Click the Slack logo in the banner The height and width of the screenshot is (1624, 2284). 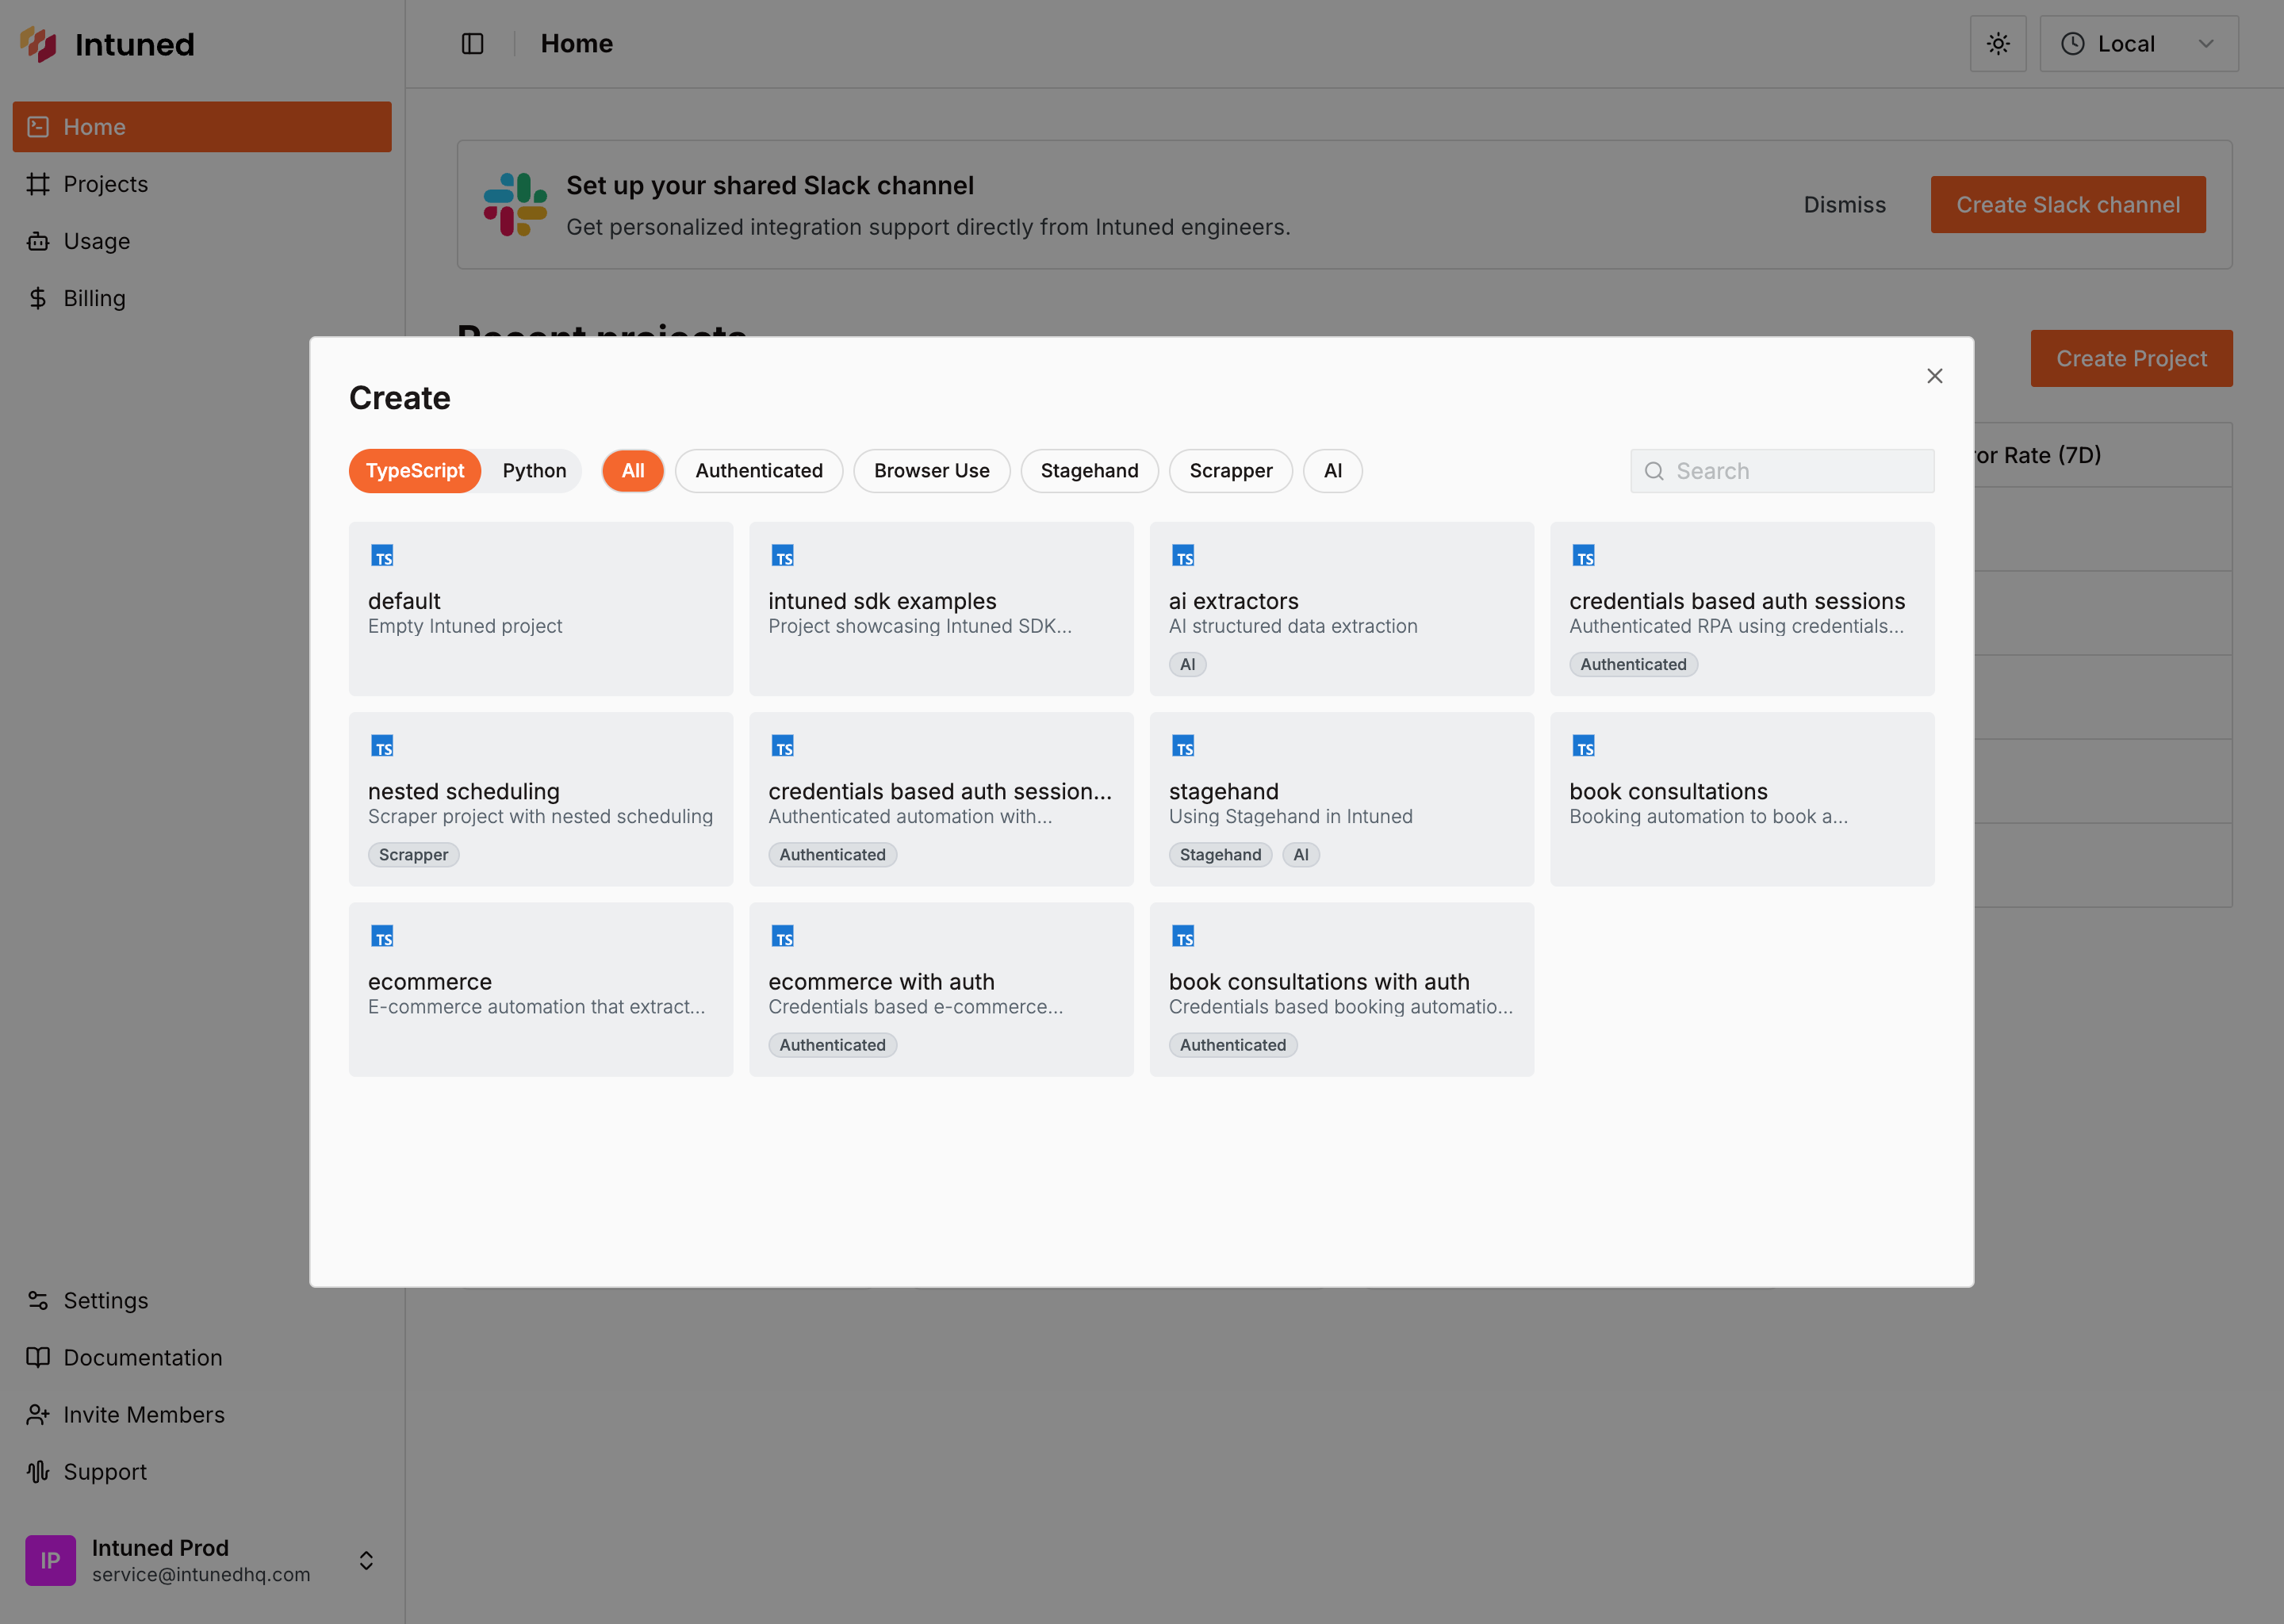(514, 204)
